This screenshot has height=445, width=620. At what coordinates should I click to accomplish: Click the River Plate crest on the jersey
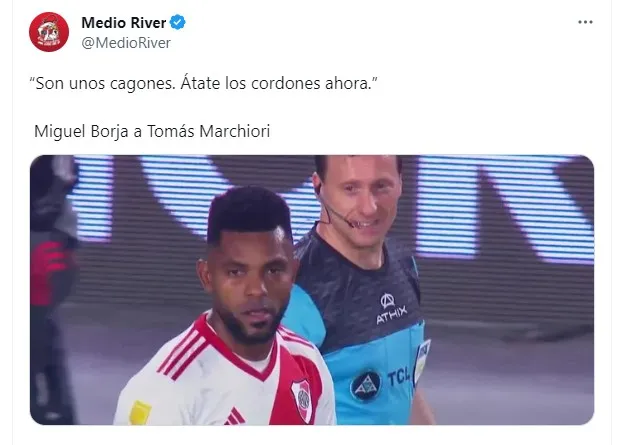pos(303,400)
